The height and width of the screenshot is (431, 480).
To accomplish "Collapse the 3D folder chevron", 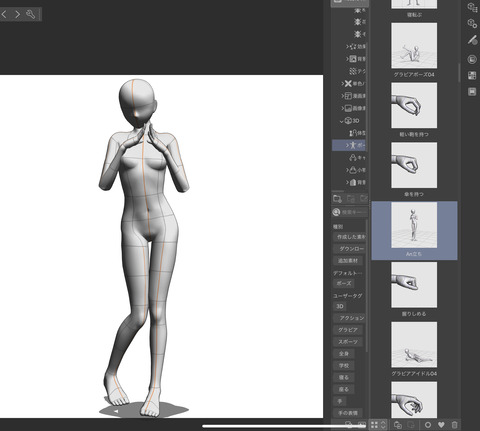I will point(341,121).
